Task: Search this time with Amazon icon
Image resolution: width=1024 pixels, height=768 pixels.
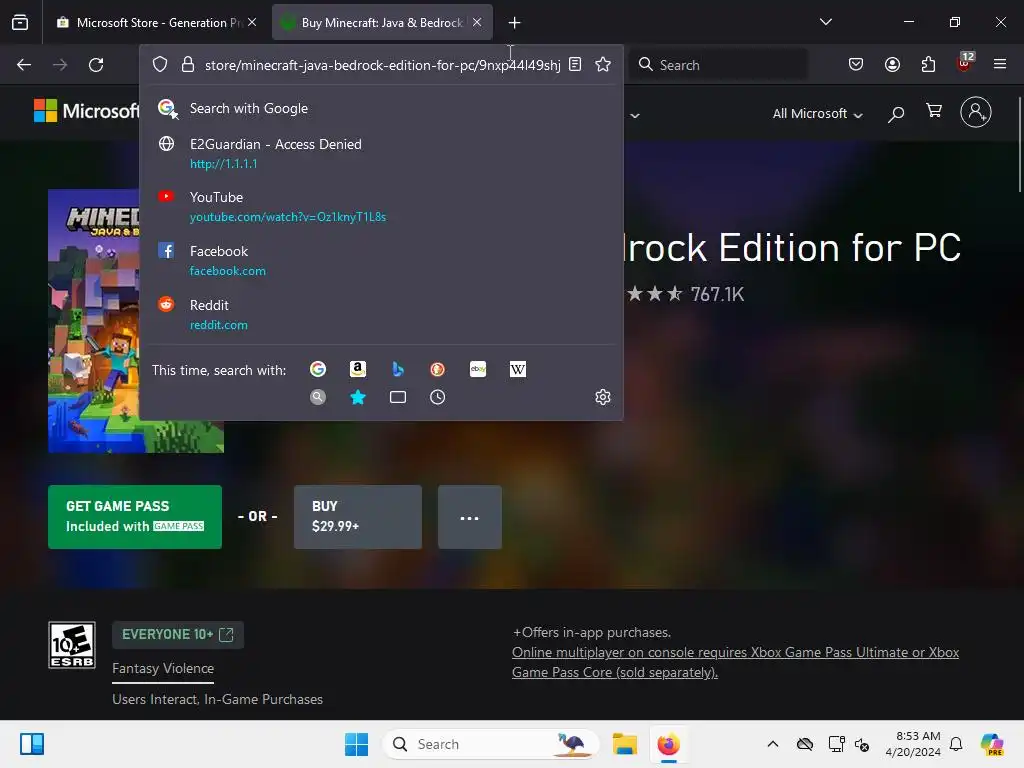Action: pos(357,370)
